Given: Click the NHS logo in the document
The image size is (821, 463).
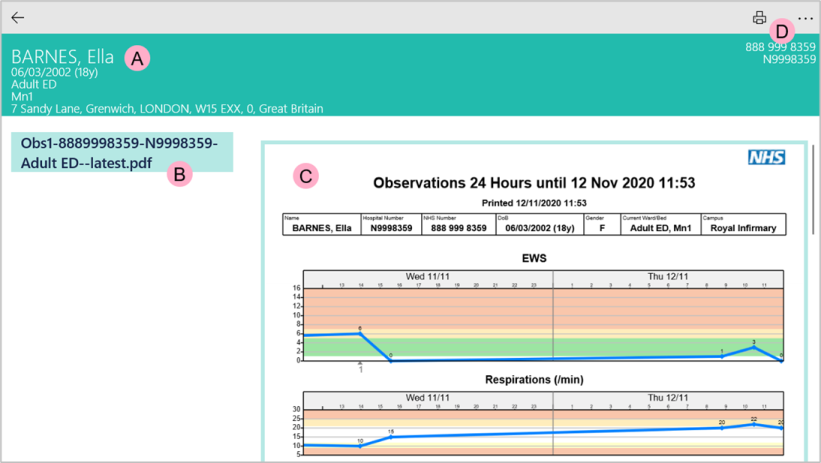Looking at the screenshot, I should coord(766,157).
